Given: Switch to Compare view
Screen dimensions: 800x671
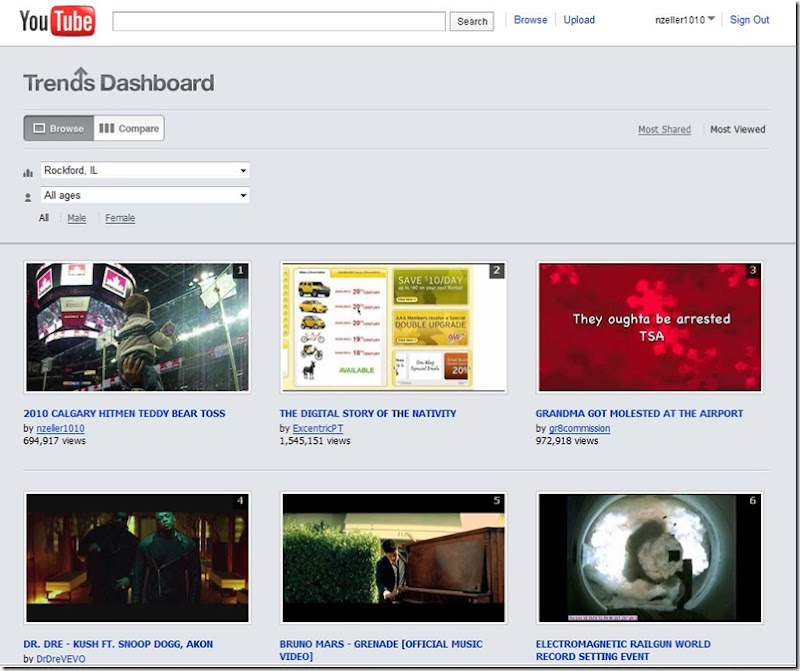Looking at the screenshot, I should point(129,128).
